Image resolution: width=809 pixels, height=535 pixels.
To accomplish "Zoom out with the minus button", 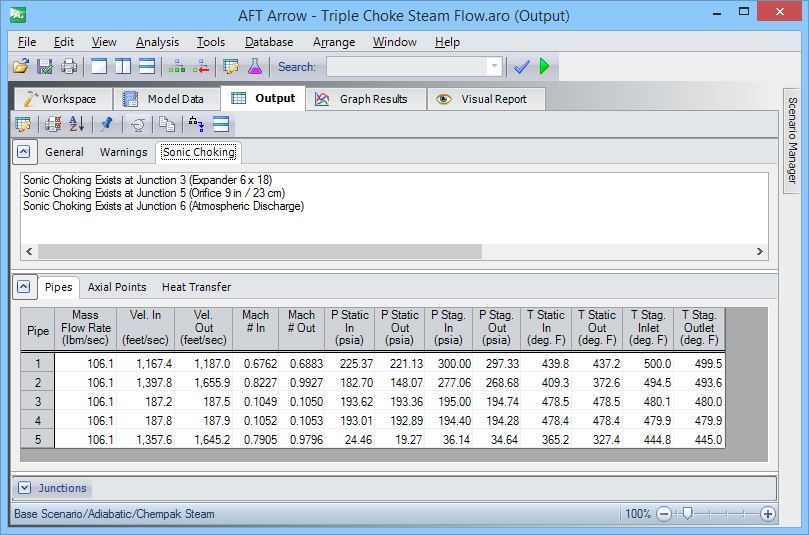I will tap(664, 514).
